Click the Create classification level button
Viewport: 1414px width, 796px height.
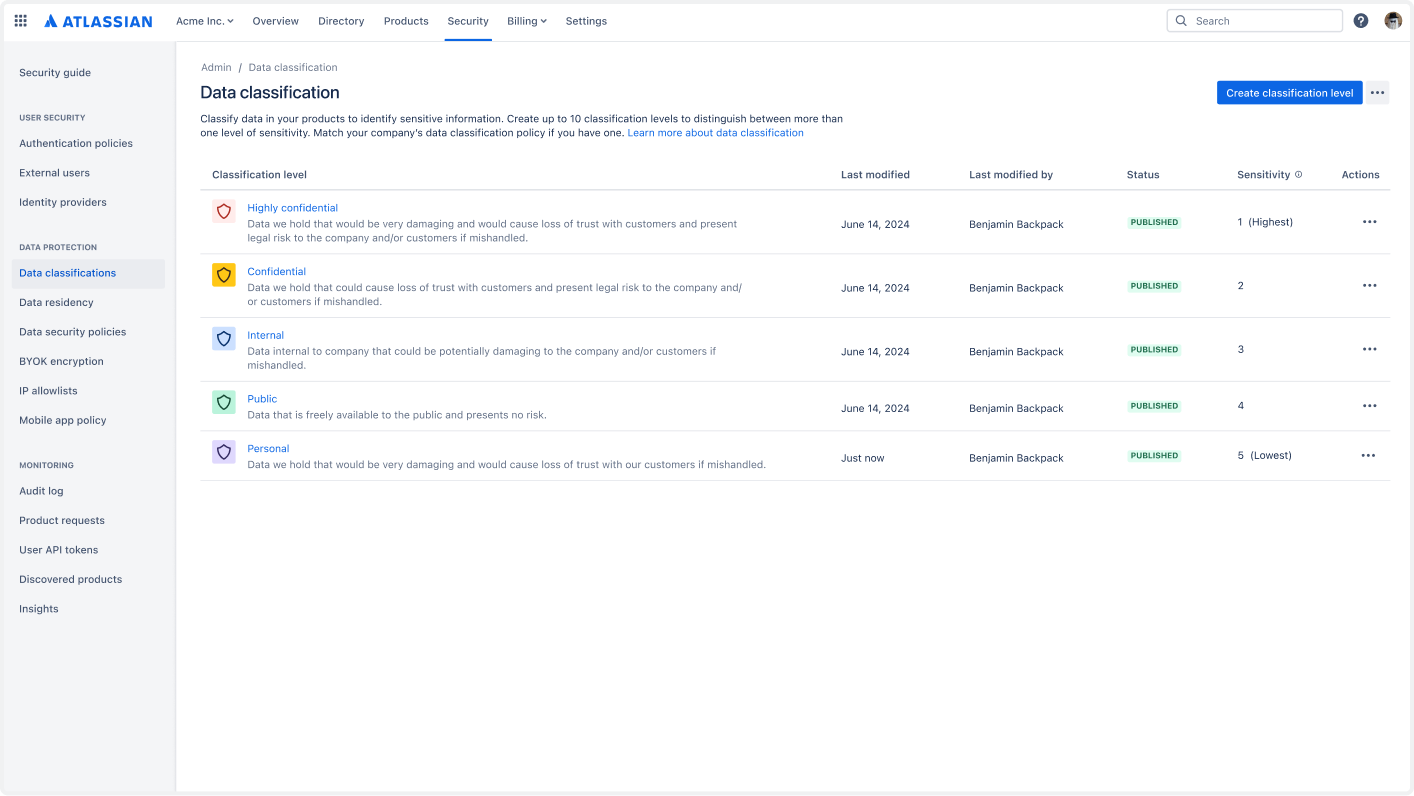click(1289, 92)
